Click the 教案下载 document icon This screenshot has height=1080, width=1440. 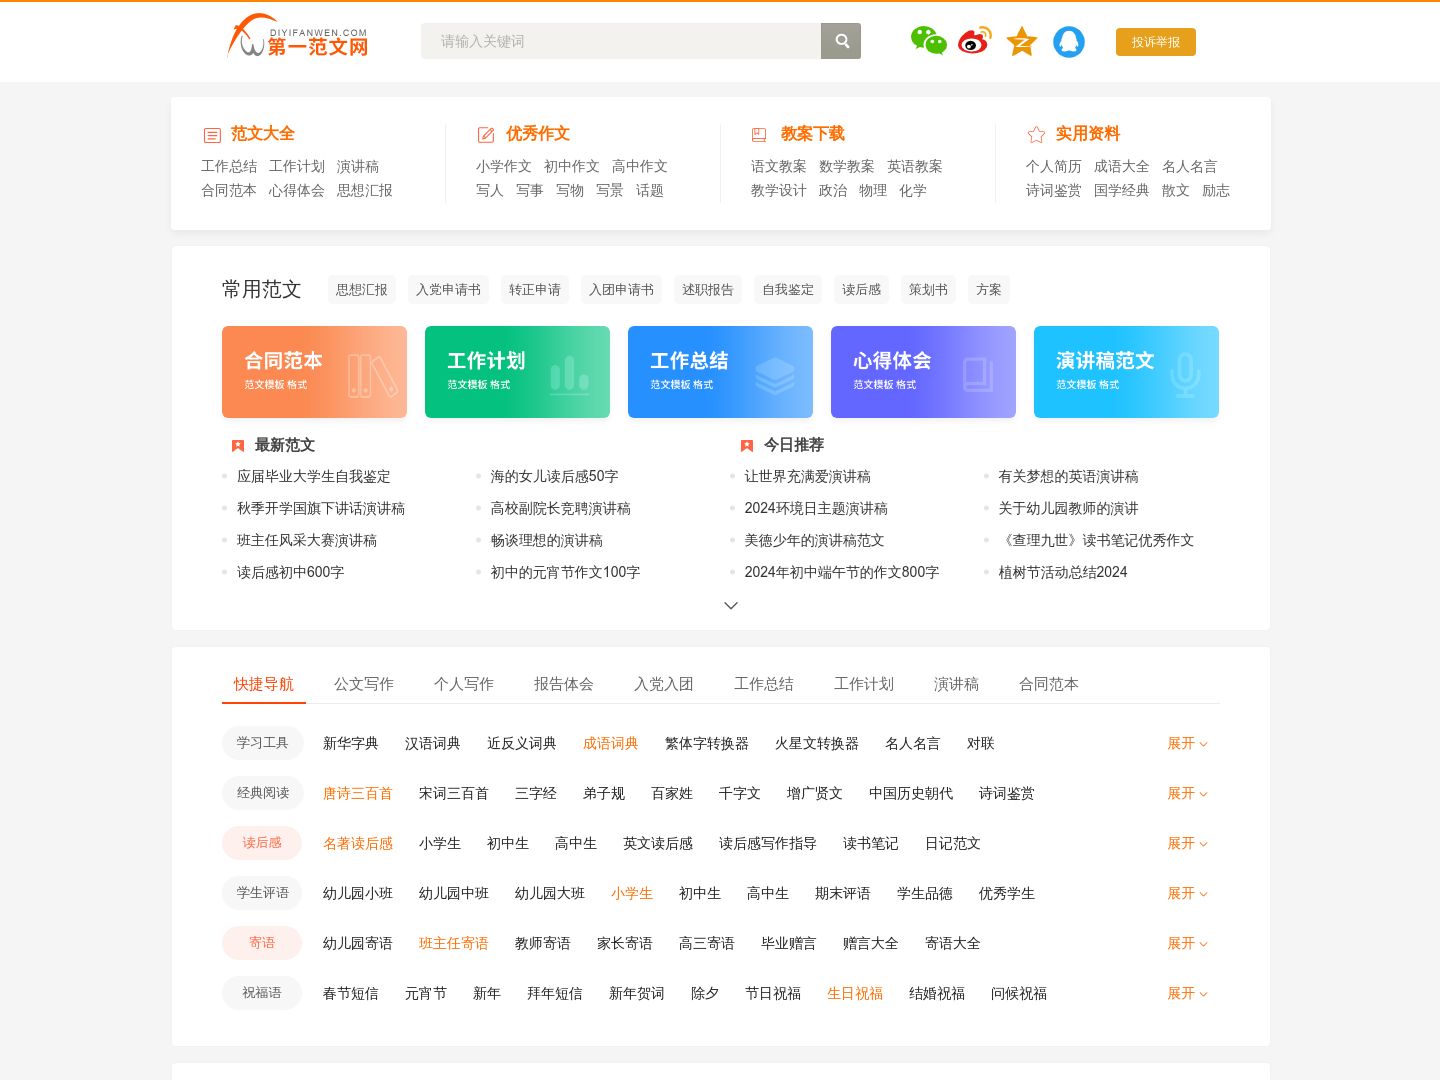pos(759,135)
